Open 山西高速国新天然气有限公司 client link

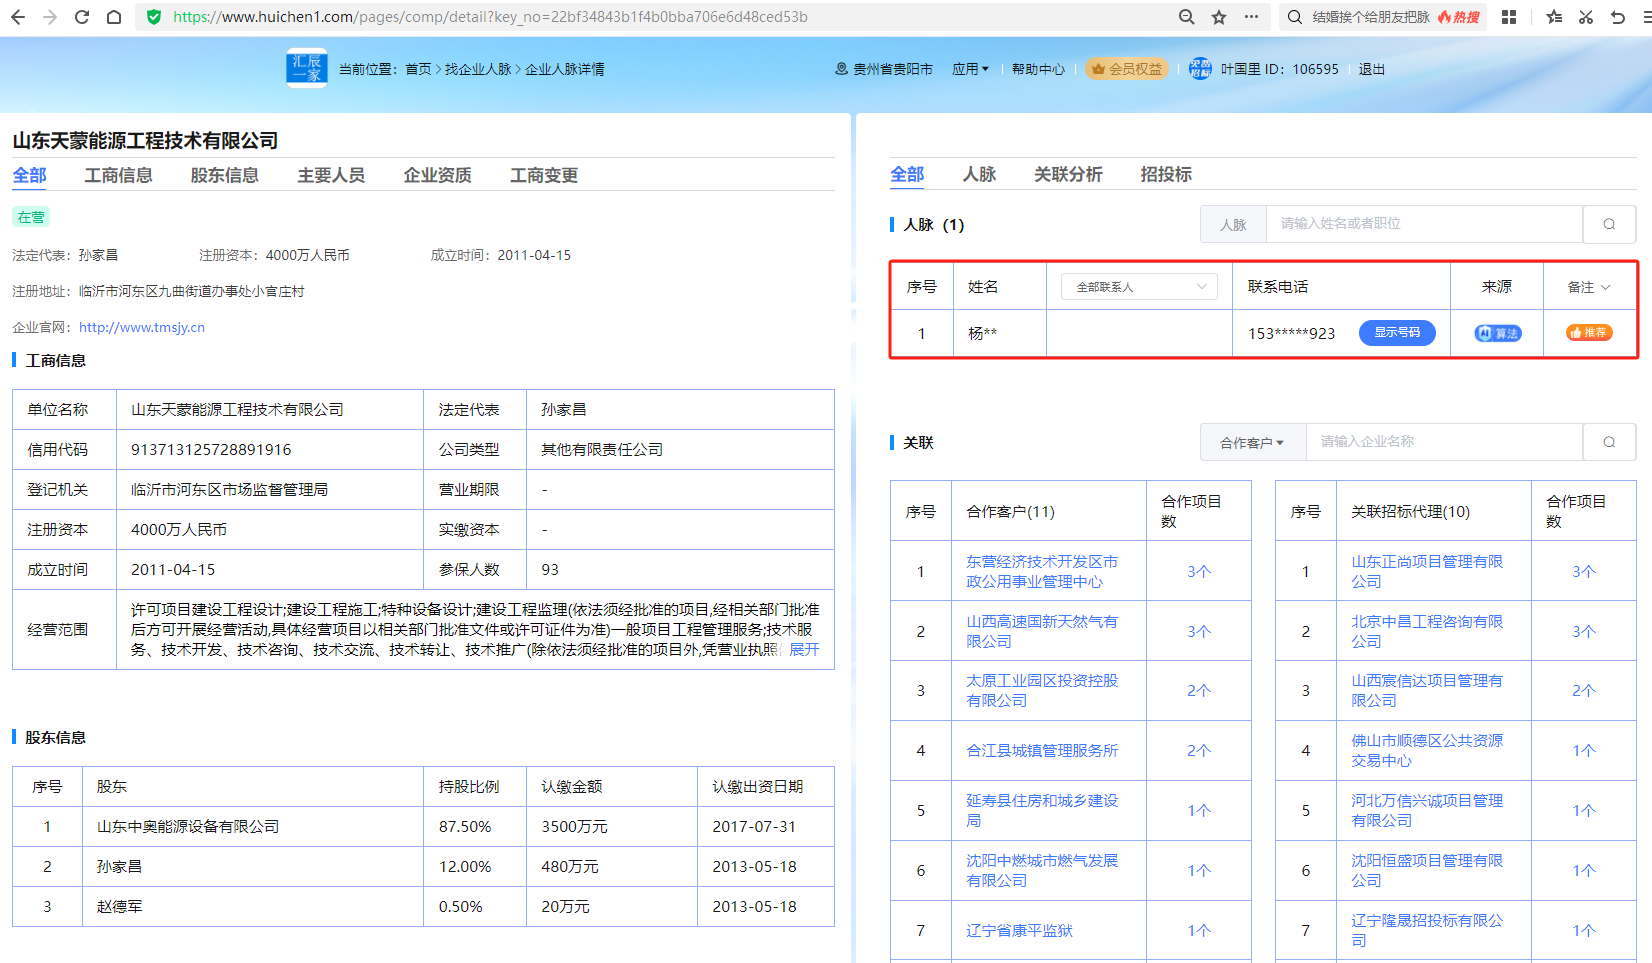click(x=1042, y=631)
